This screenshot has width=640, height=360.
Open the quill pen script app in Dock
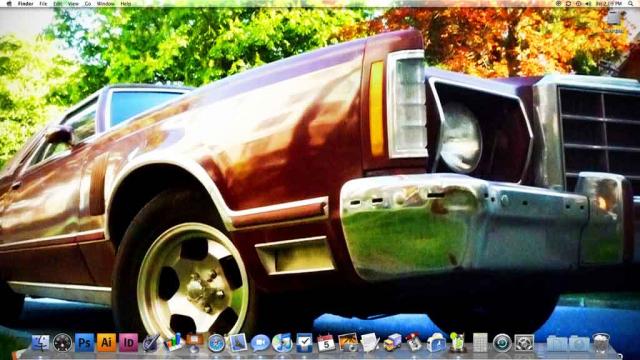pos(151,343)
